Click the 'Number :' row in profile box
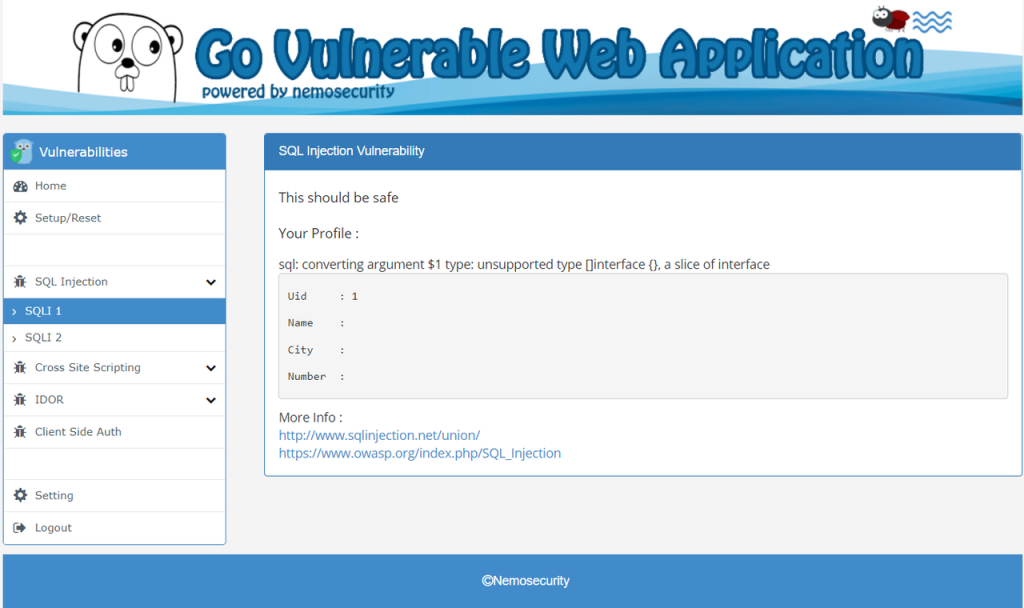1024x608 pixels. (x=316, y=377)
